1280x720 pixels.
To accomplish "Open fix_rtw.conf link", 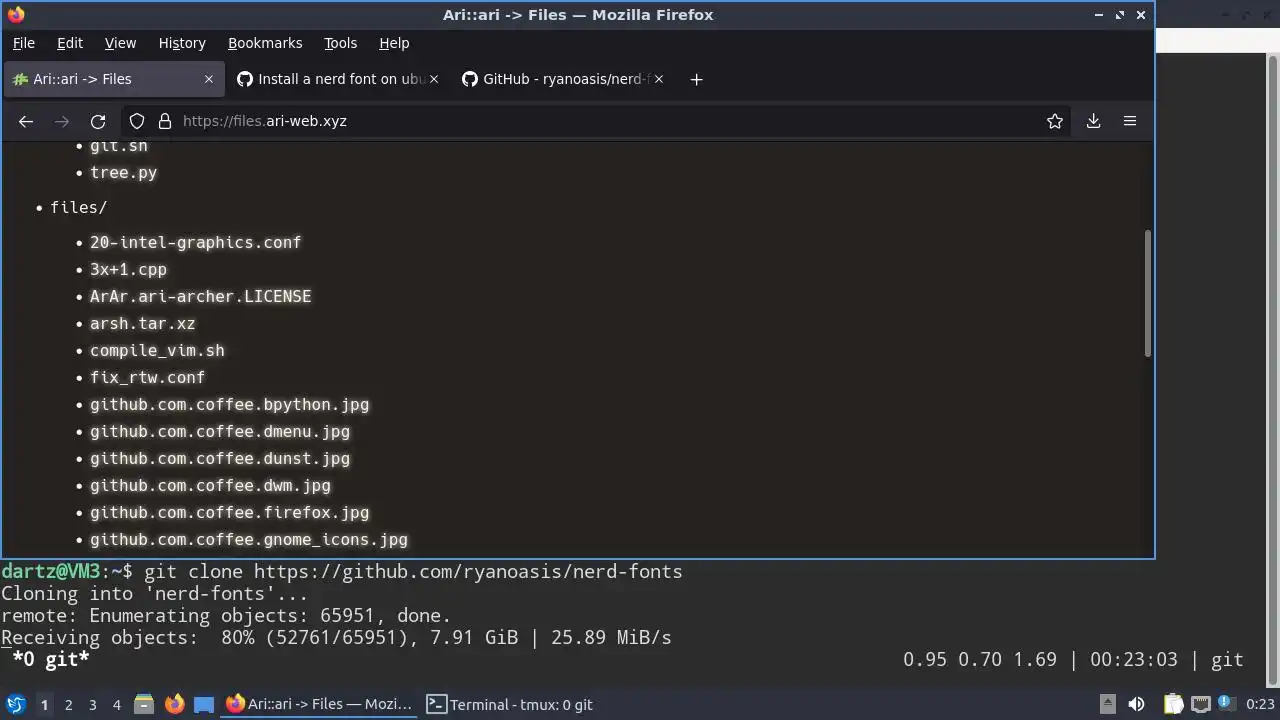I will click(147, 378).
